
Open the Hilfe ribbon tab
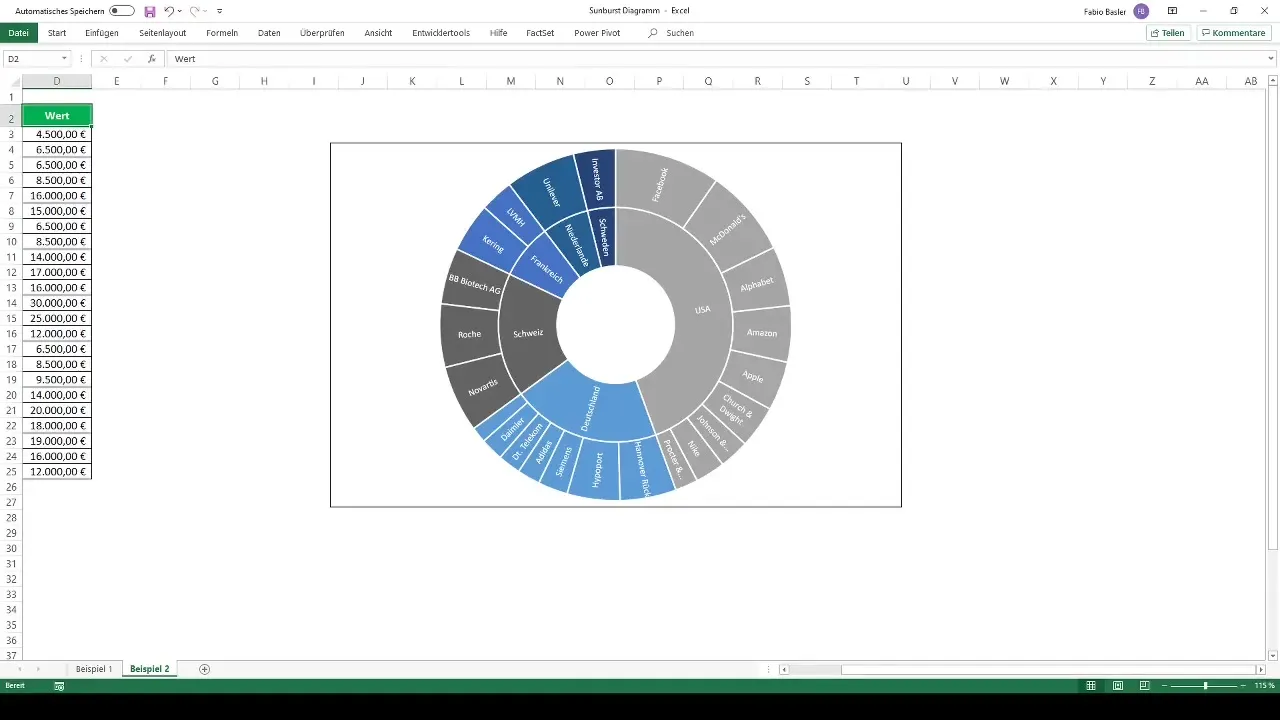[498, 33]
